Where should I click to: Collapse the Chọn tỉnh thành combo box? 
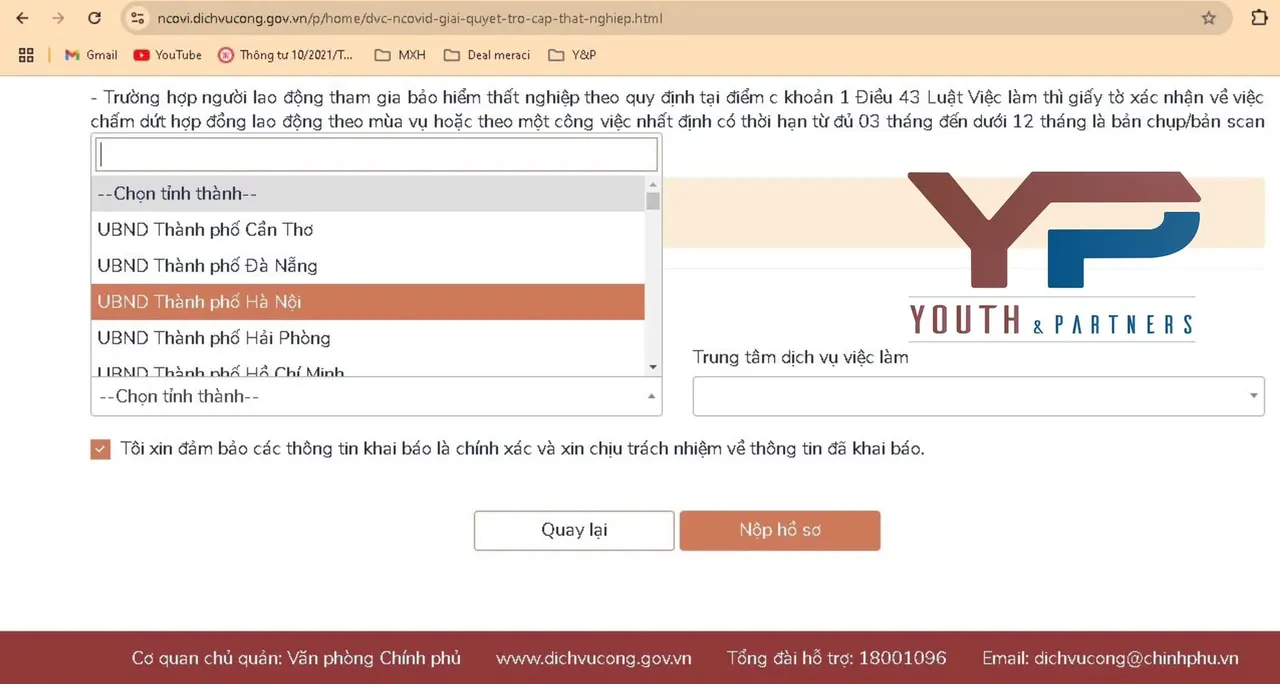click(x=376, y=397)
